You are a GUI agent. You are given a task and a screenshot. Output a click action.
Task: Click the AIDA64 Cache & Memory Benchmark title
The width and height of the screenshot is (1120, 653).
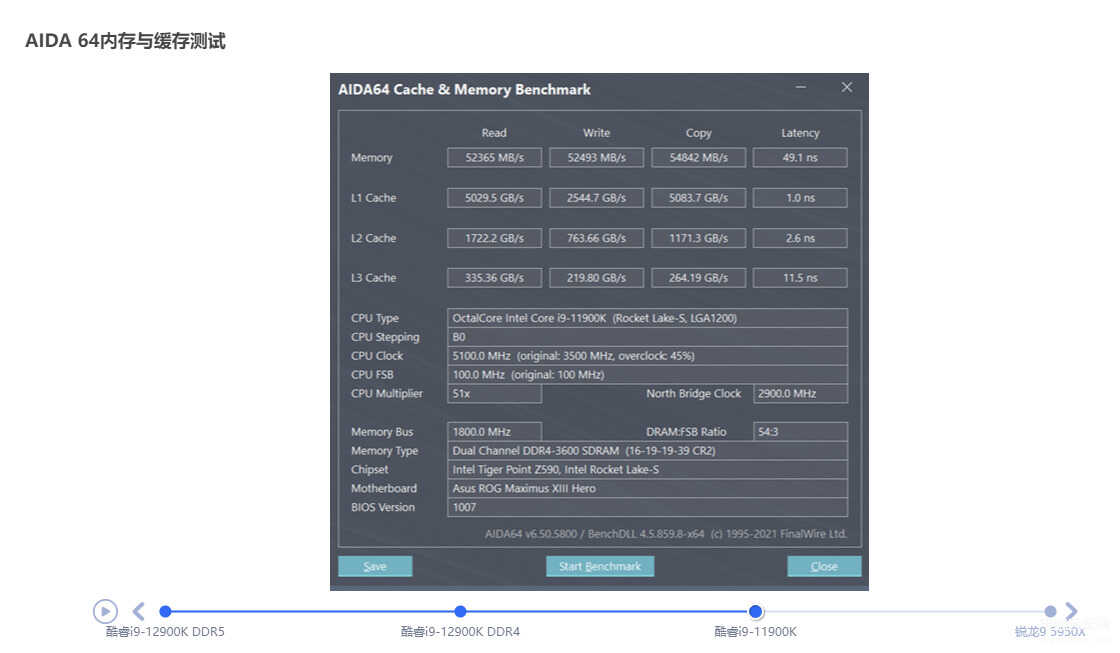click(464, 89)
